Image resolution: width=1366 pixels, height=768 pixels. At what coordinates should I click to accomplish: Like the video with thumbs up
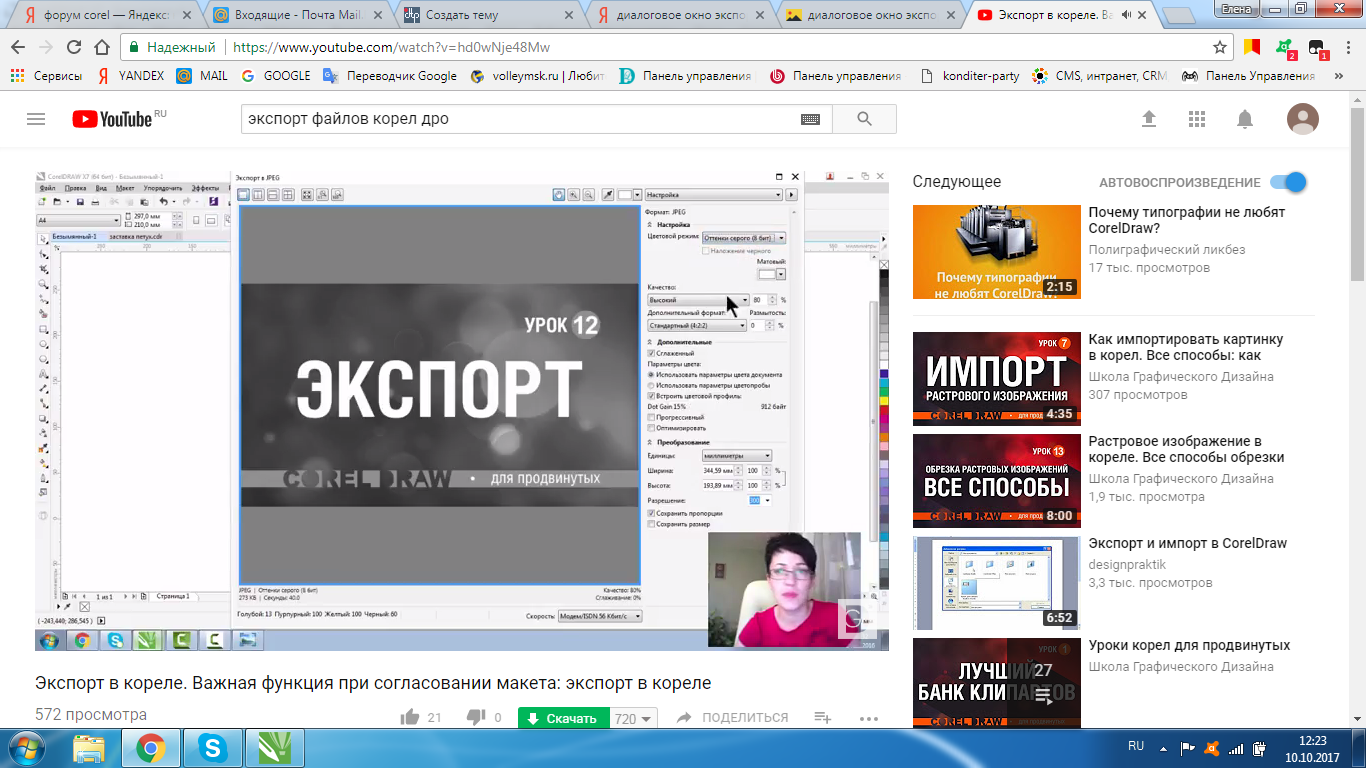click(x=410, y=717)
